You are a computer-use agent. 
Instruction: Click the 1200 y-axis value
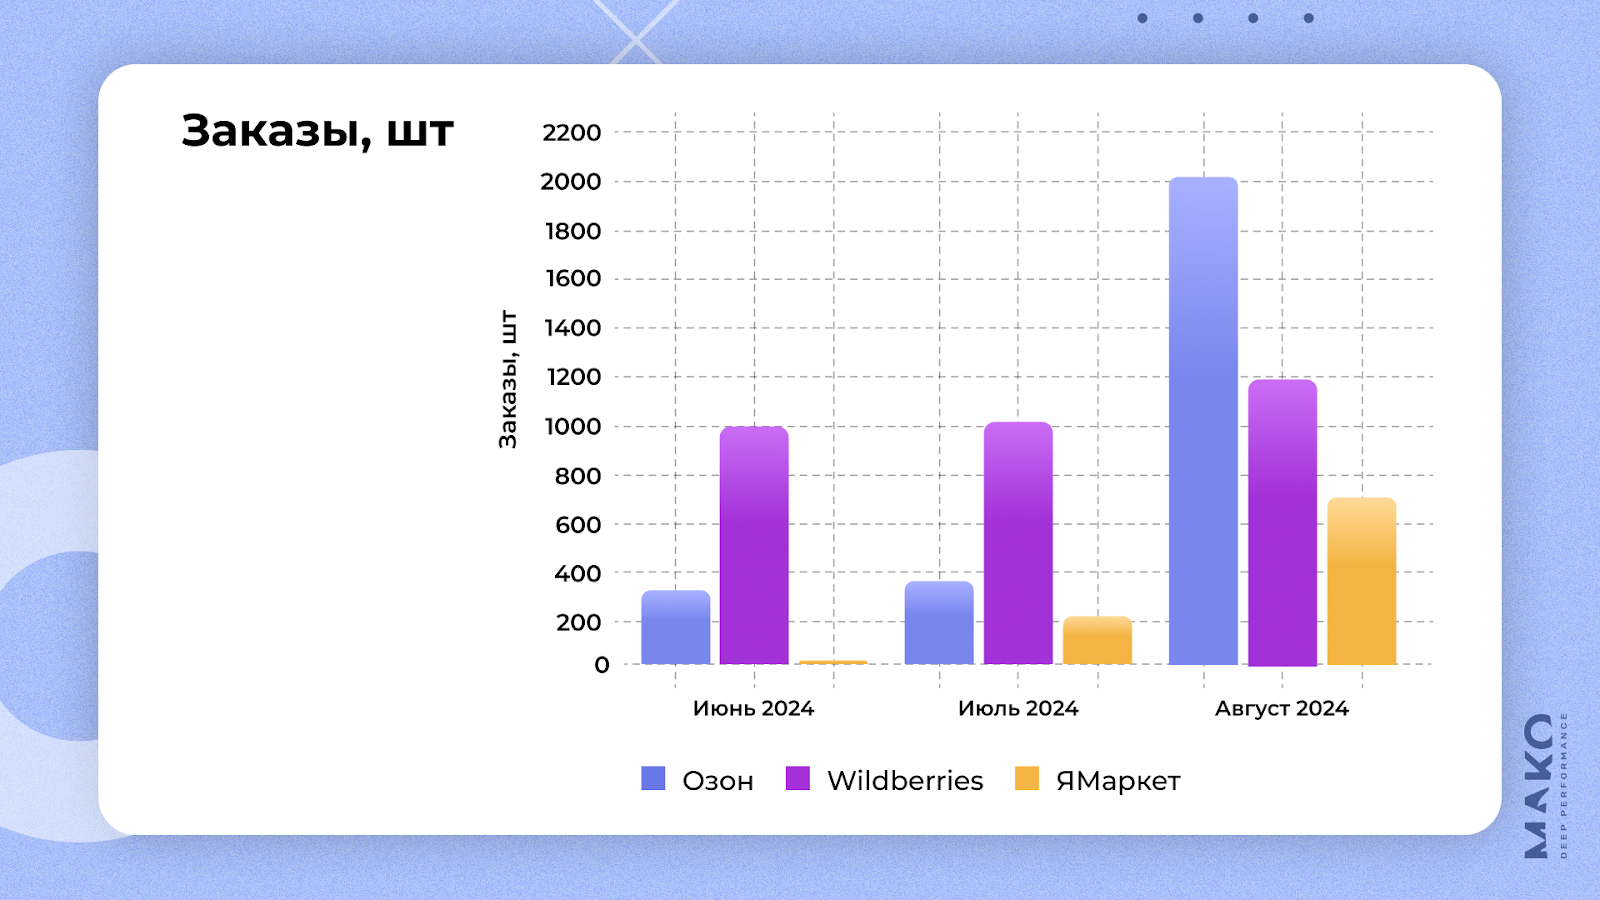pyautogui.click(x=574, y=377)
